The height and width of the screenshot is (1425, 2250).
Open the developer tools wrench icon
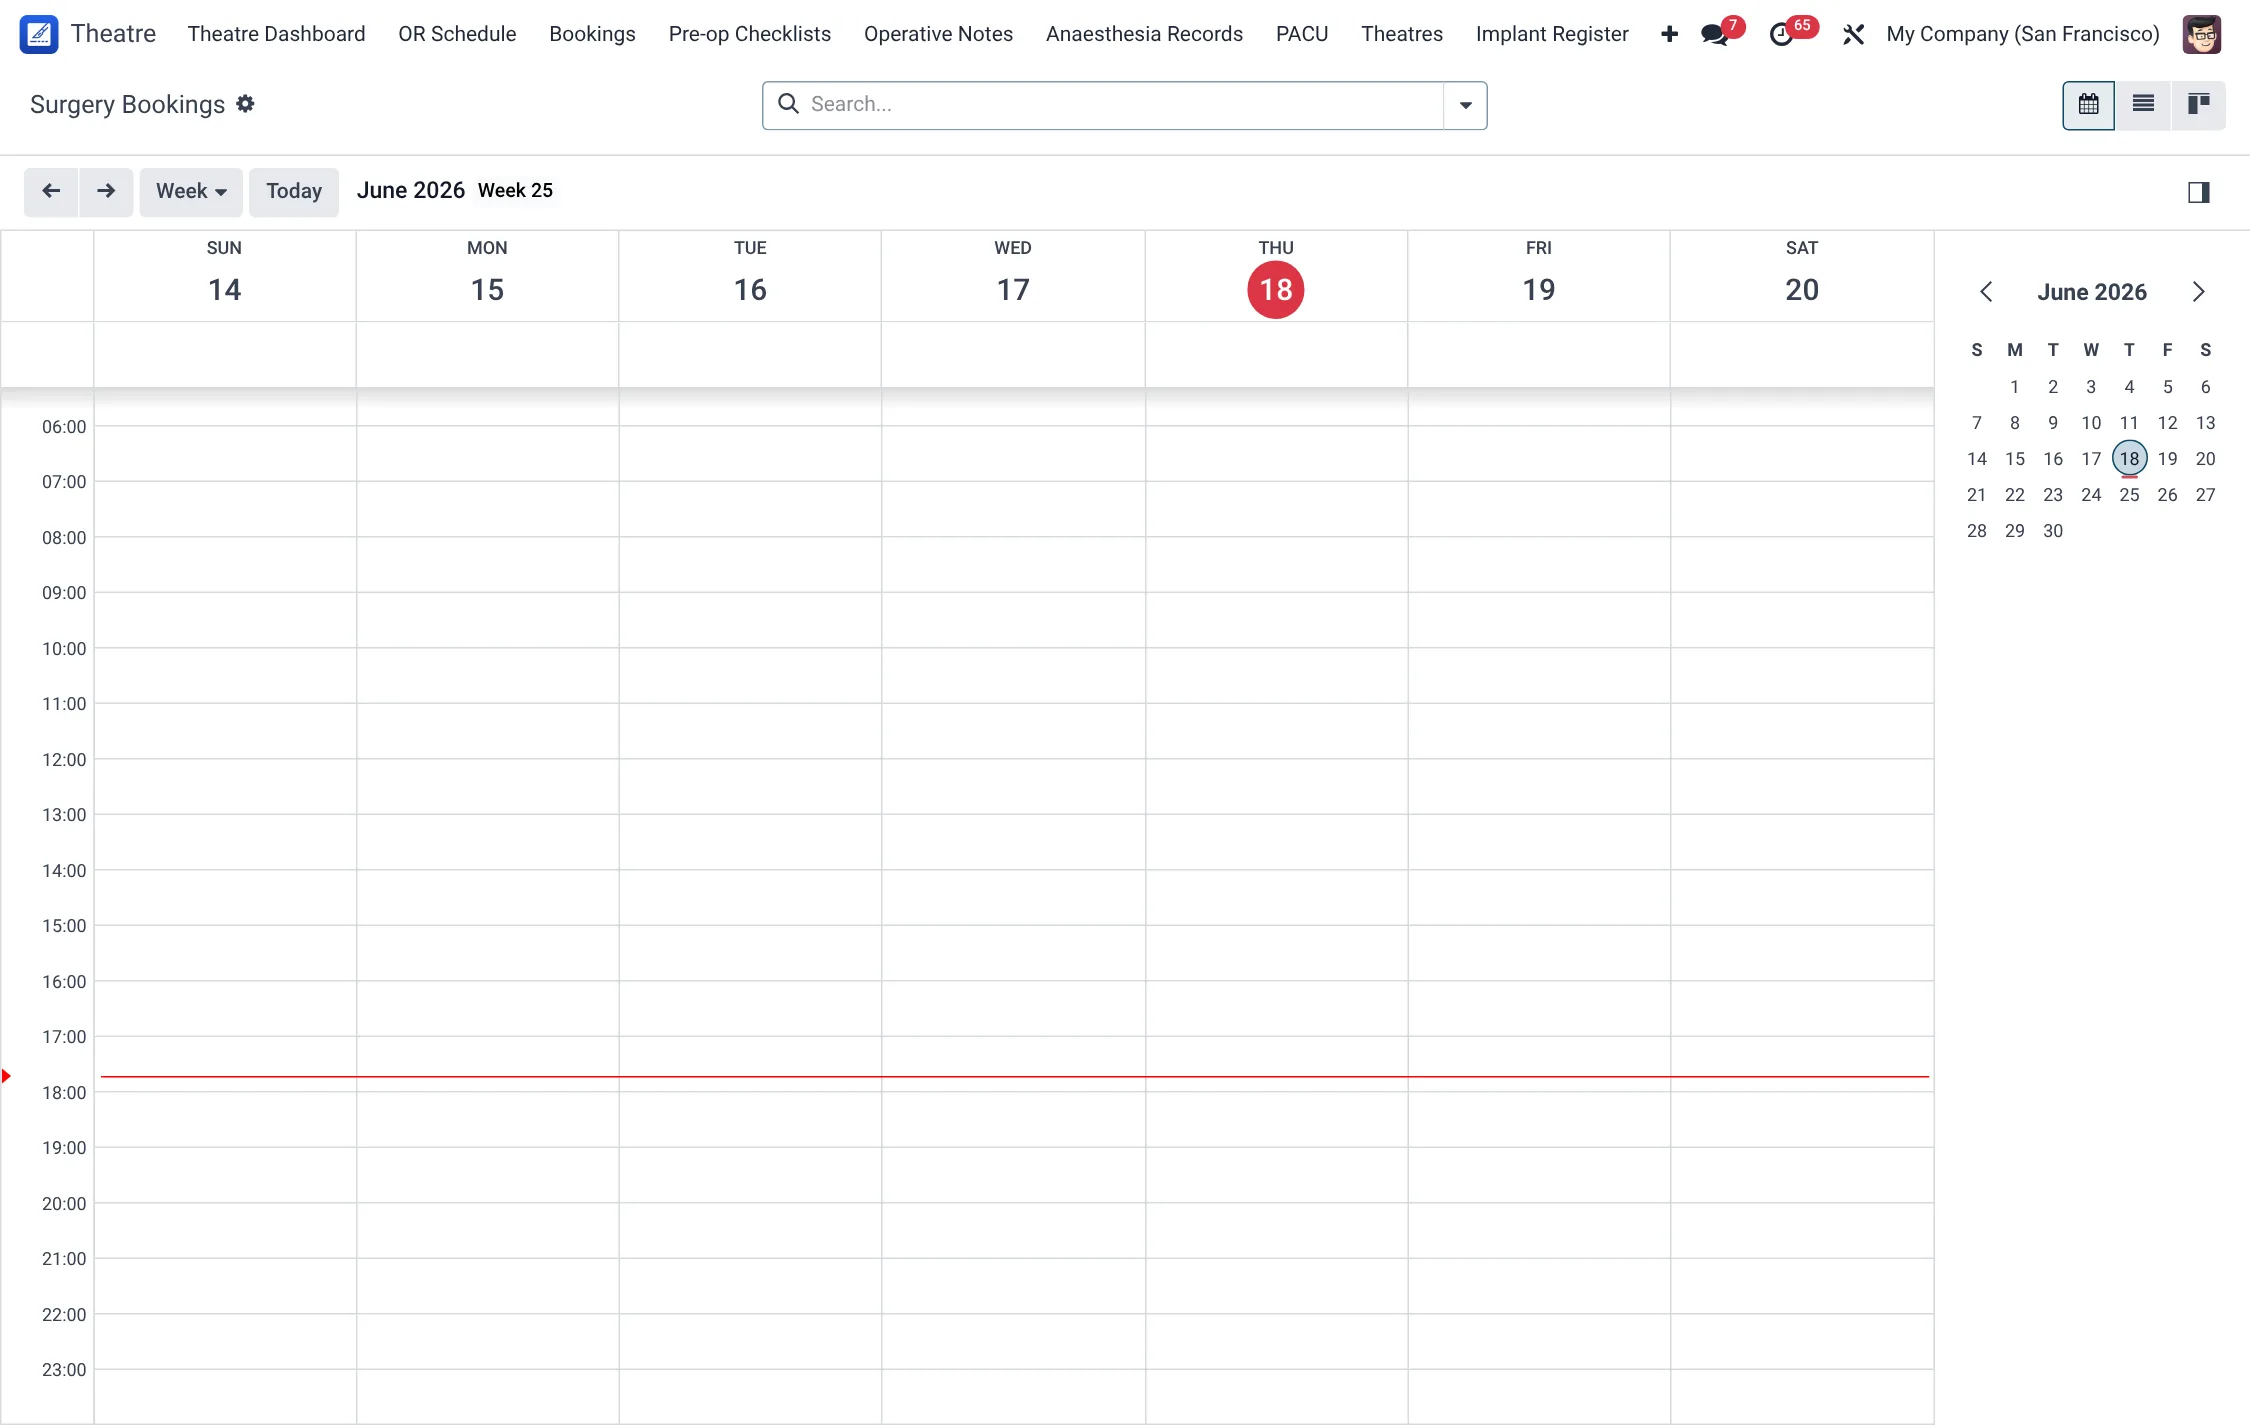coord(1853,35)
